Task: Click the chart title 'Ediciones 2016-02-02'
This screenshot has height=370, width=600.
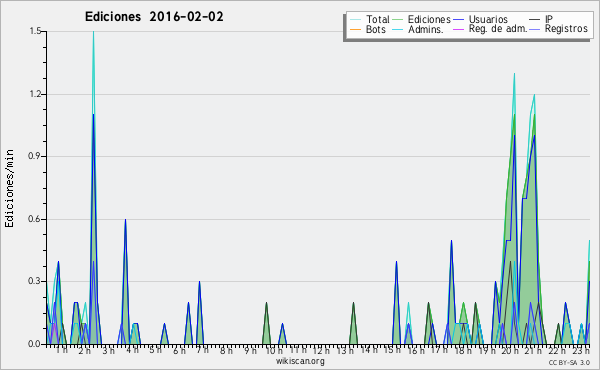Action: click(154, 17)
